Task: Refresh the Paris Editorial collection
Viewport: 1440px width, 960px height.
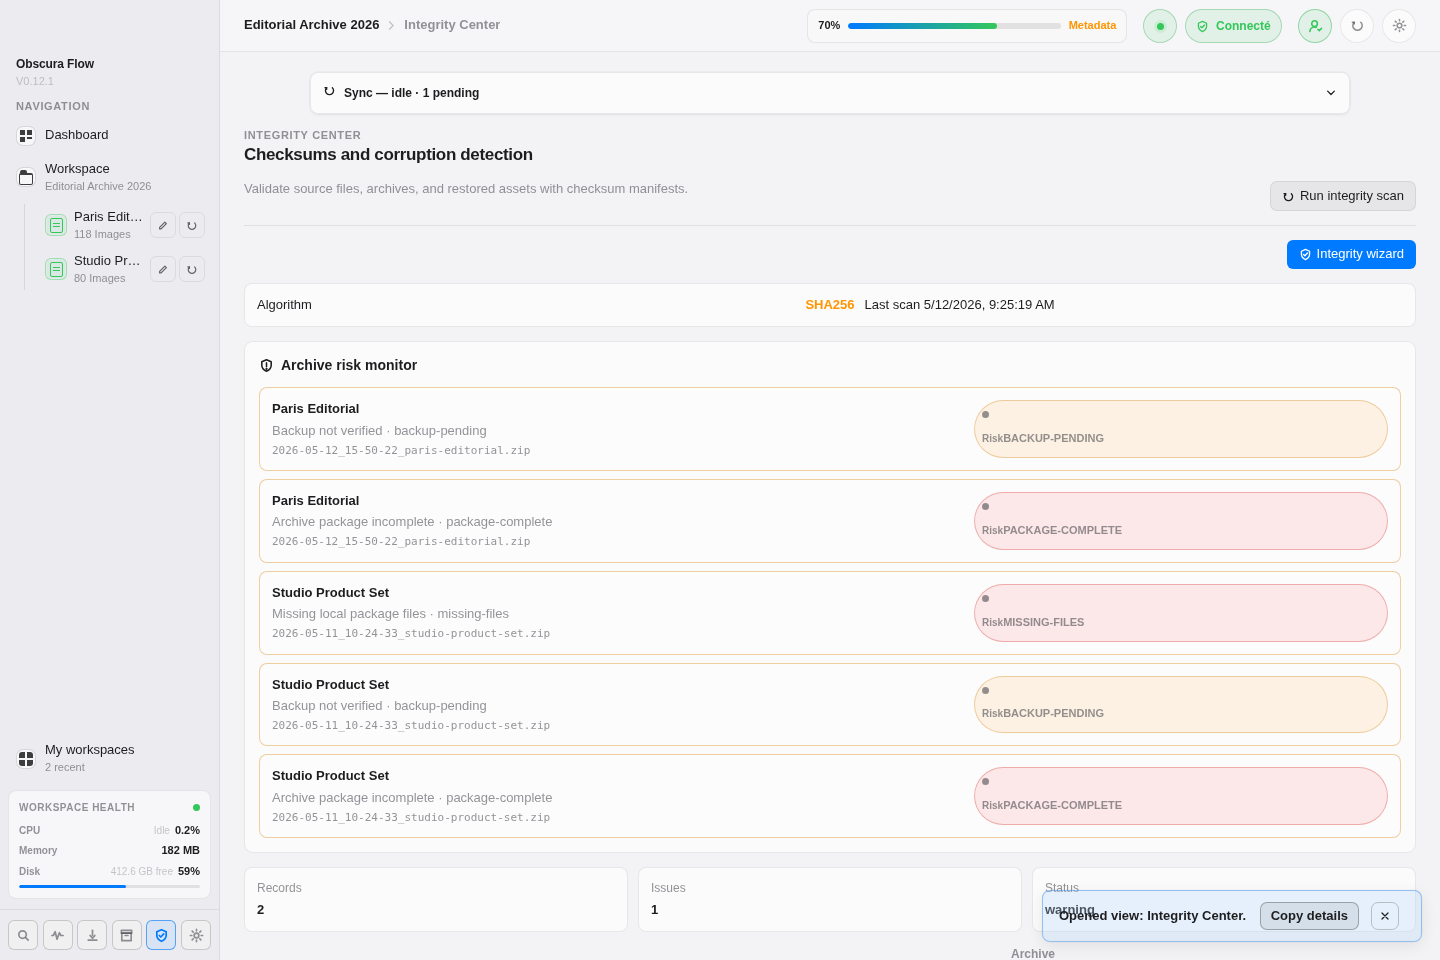Action: [192, 225]
